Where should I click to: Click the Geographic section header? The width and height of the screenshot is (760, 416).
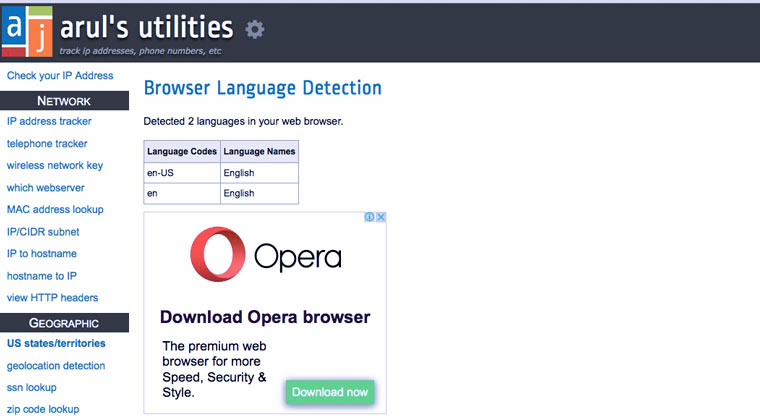64,323
